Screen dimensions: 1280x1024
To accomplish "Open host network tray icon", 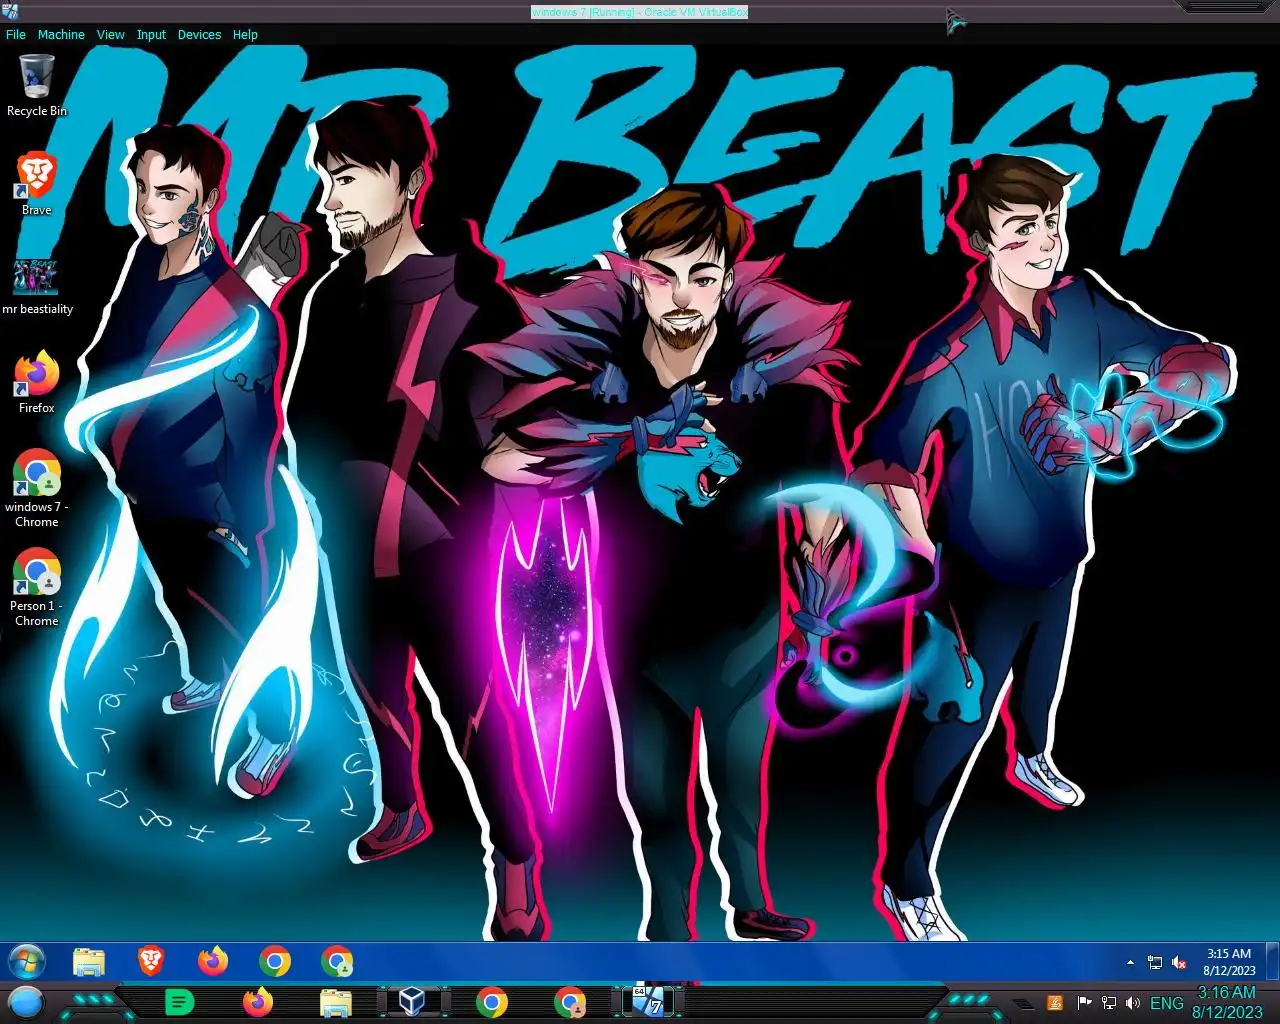I will click(x=1108, y=1003).
